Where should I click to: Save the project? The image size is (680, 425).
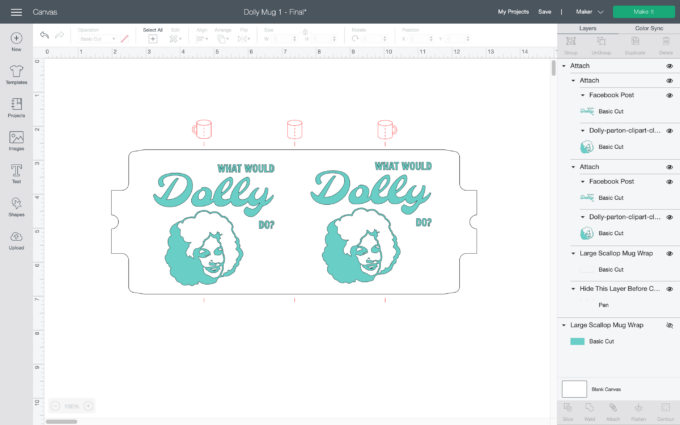[x=545, y=12]
